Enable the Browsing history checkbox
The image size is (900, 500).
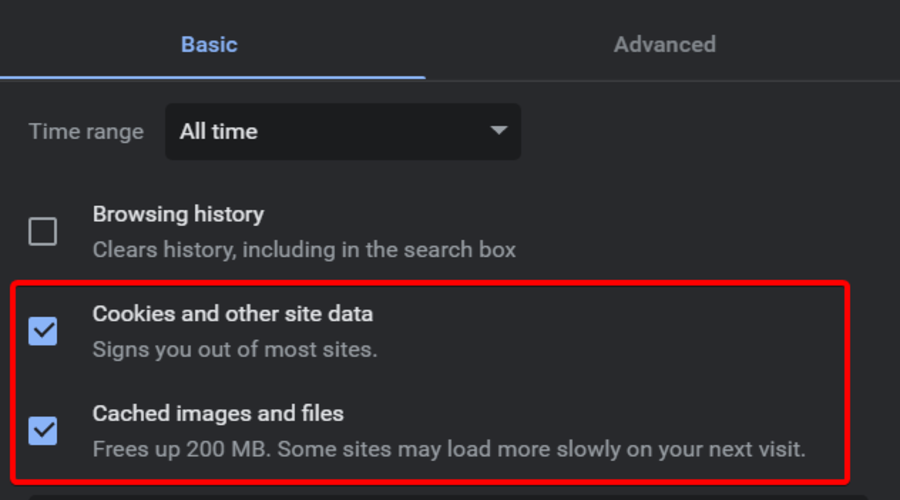pos(43,232)
